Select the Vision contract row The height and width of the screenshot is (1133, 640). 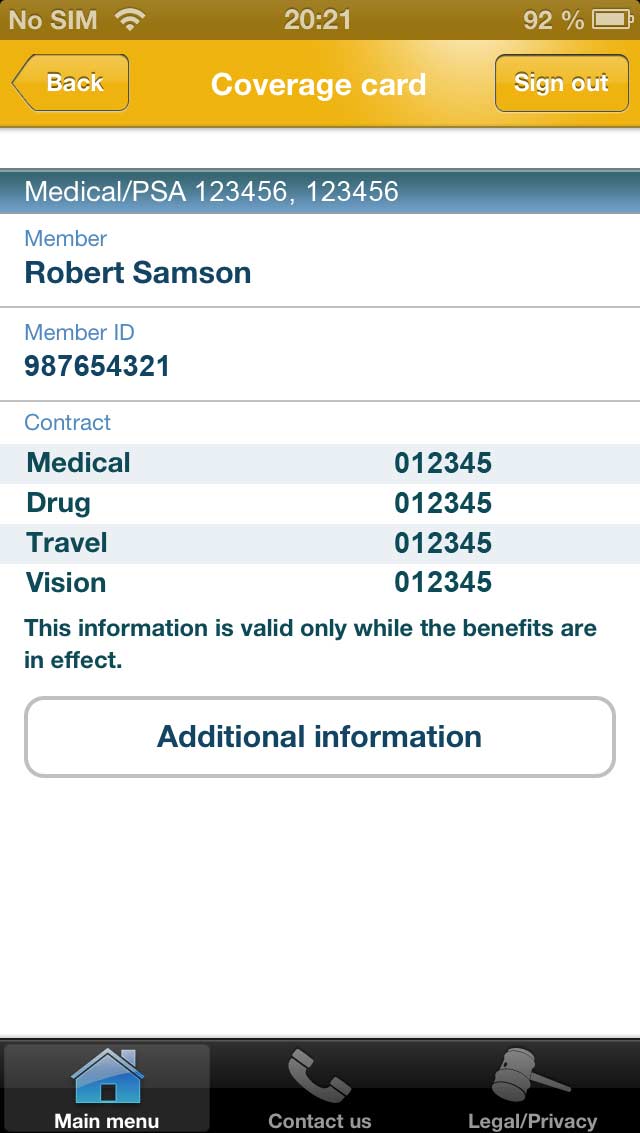click(320, 582)
